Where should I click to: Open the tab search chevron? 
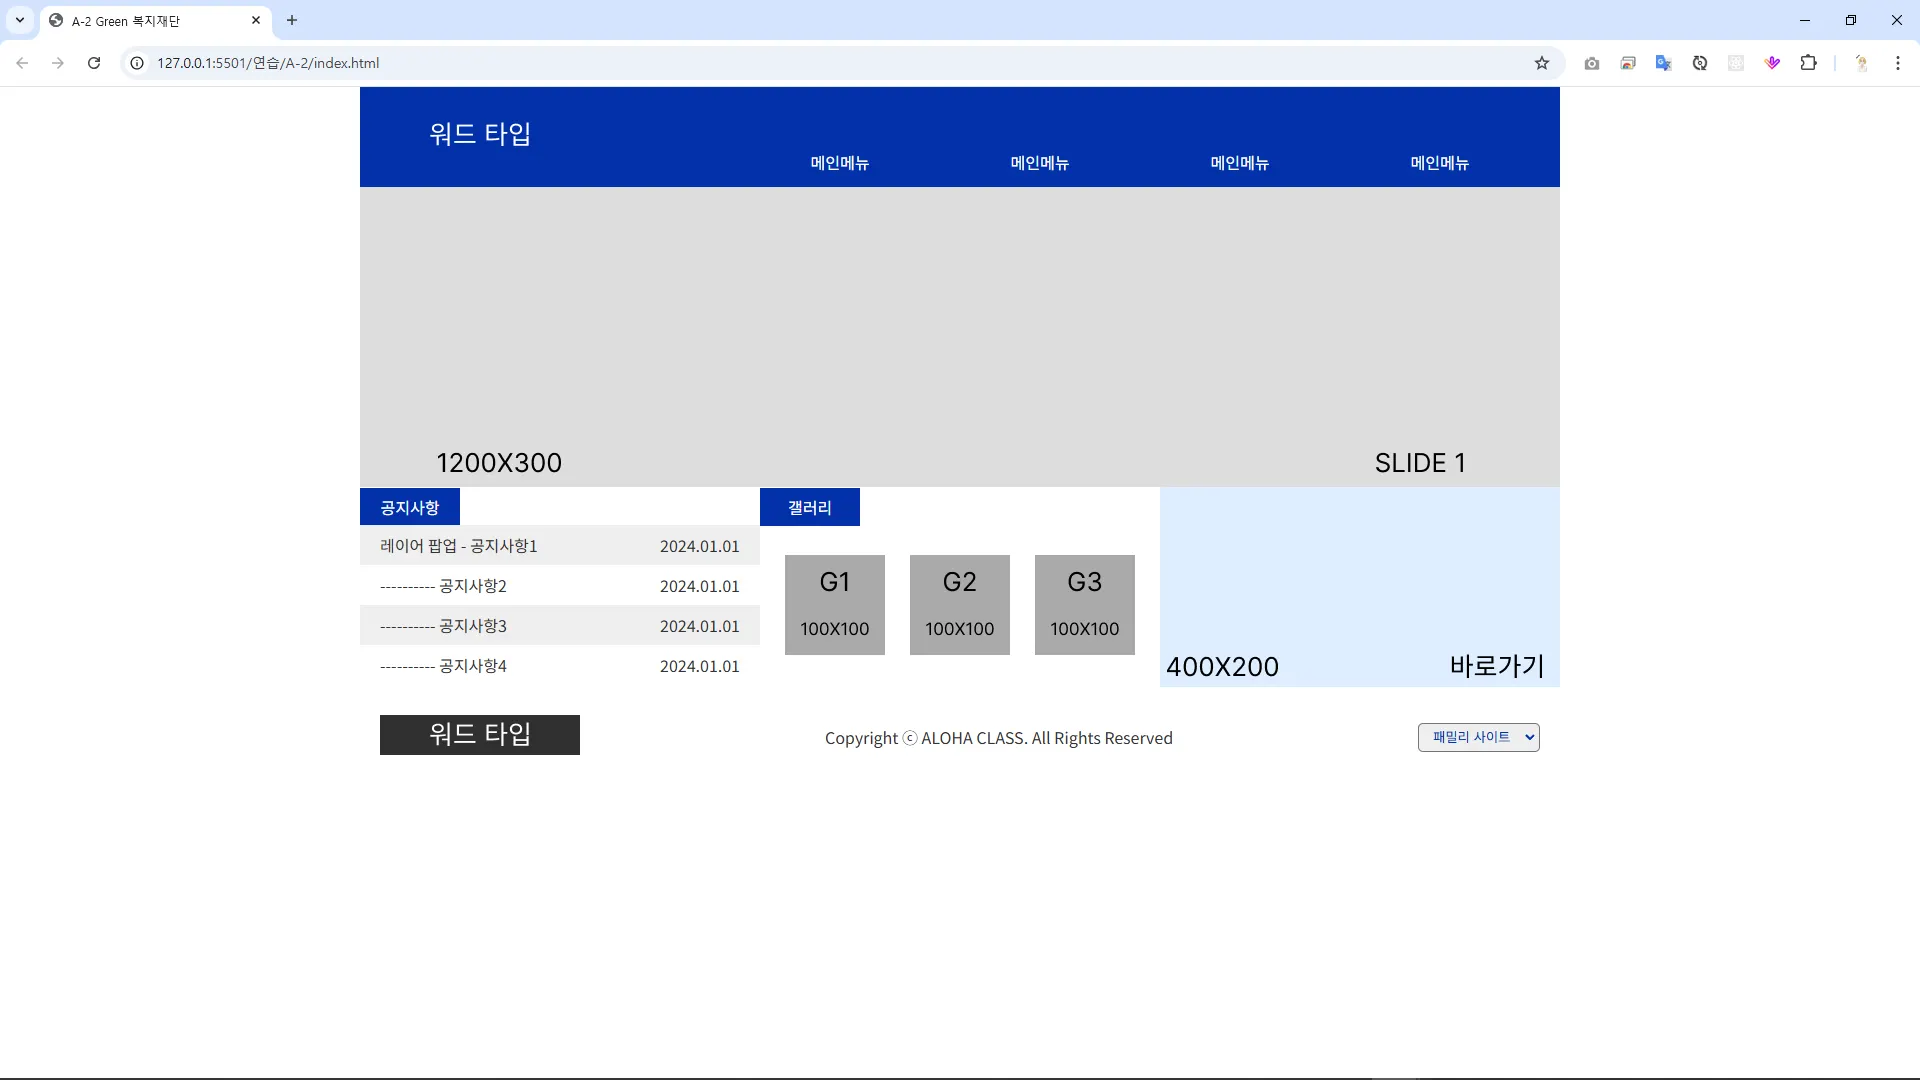pos(19,20)
